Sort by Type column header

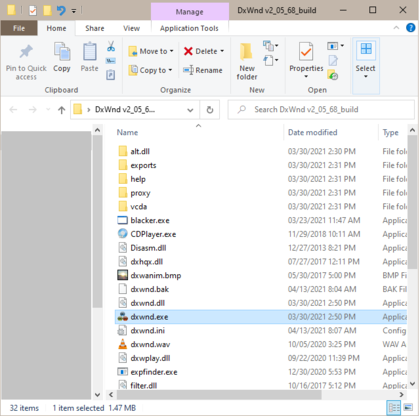[x=390, y=133]
